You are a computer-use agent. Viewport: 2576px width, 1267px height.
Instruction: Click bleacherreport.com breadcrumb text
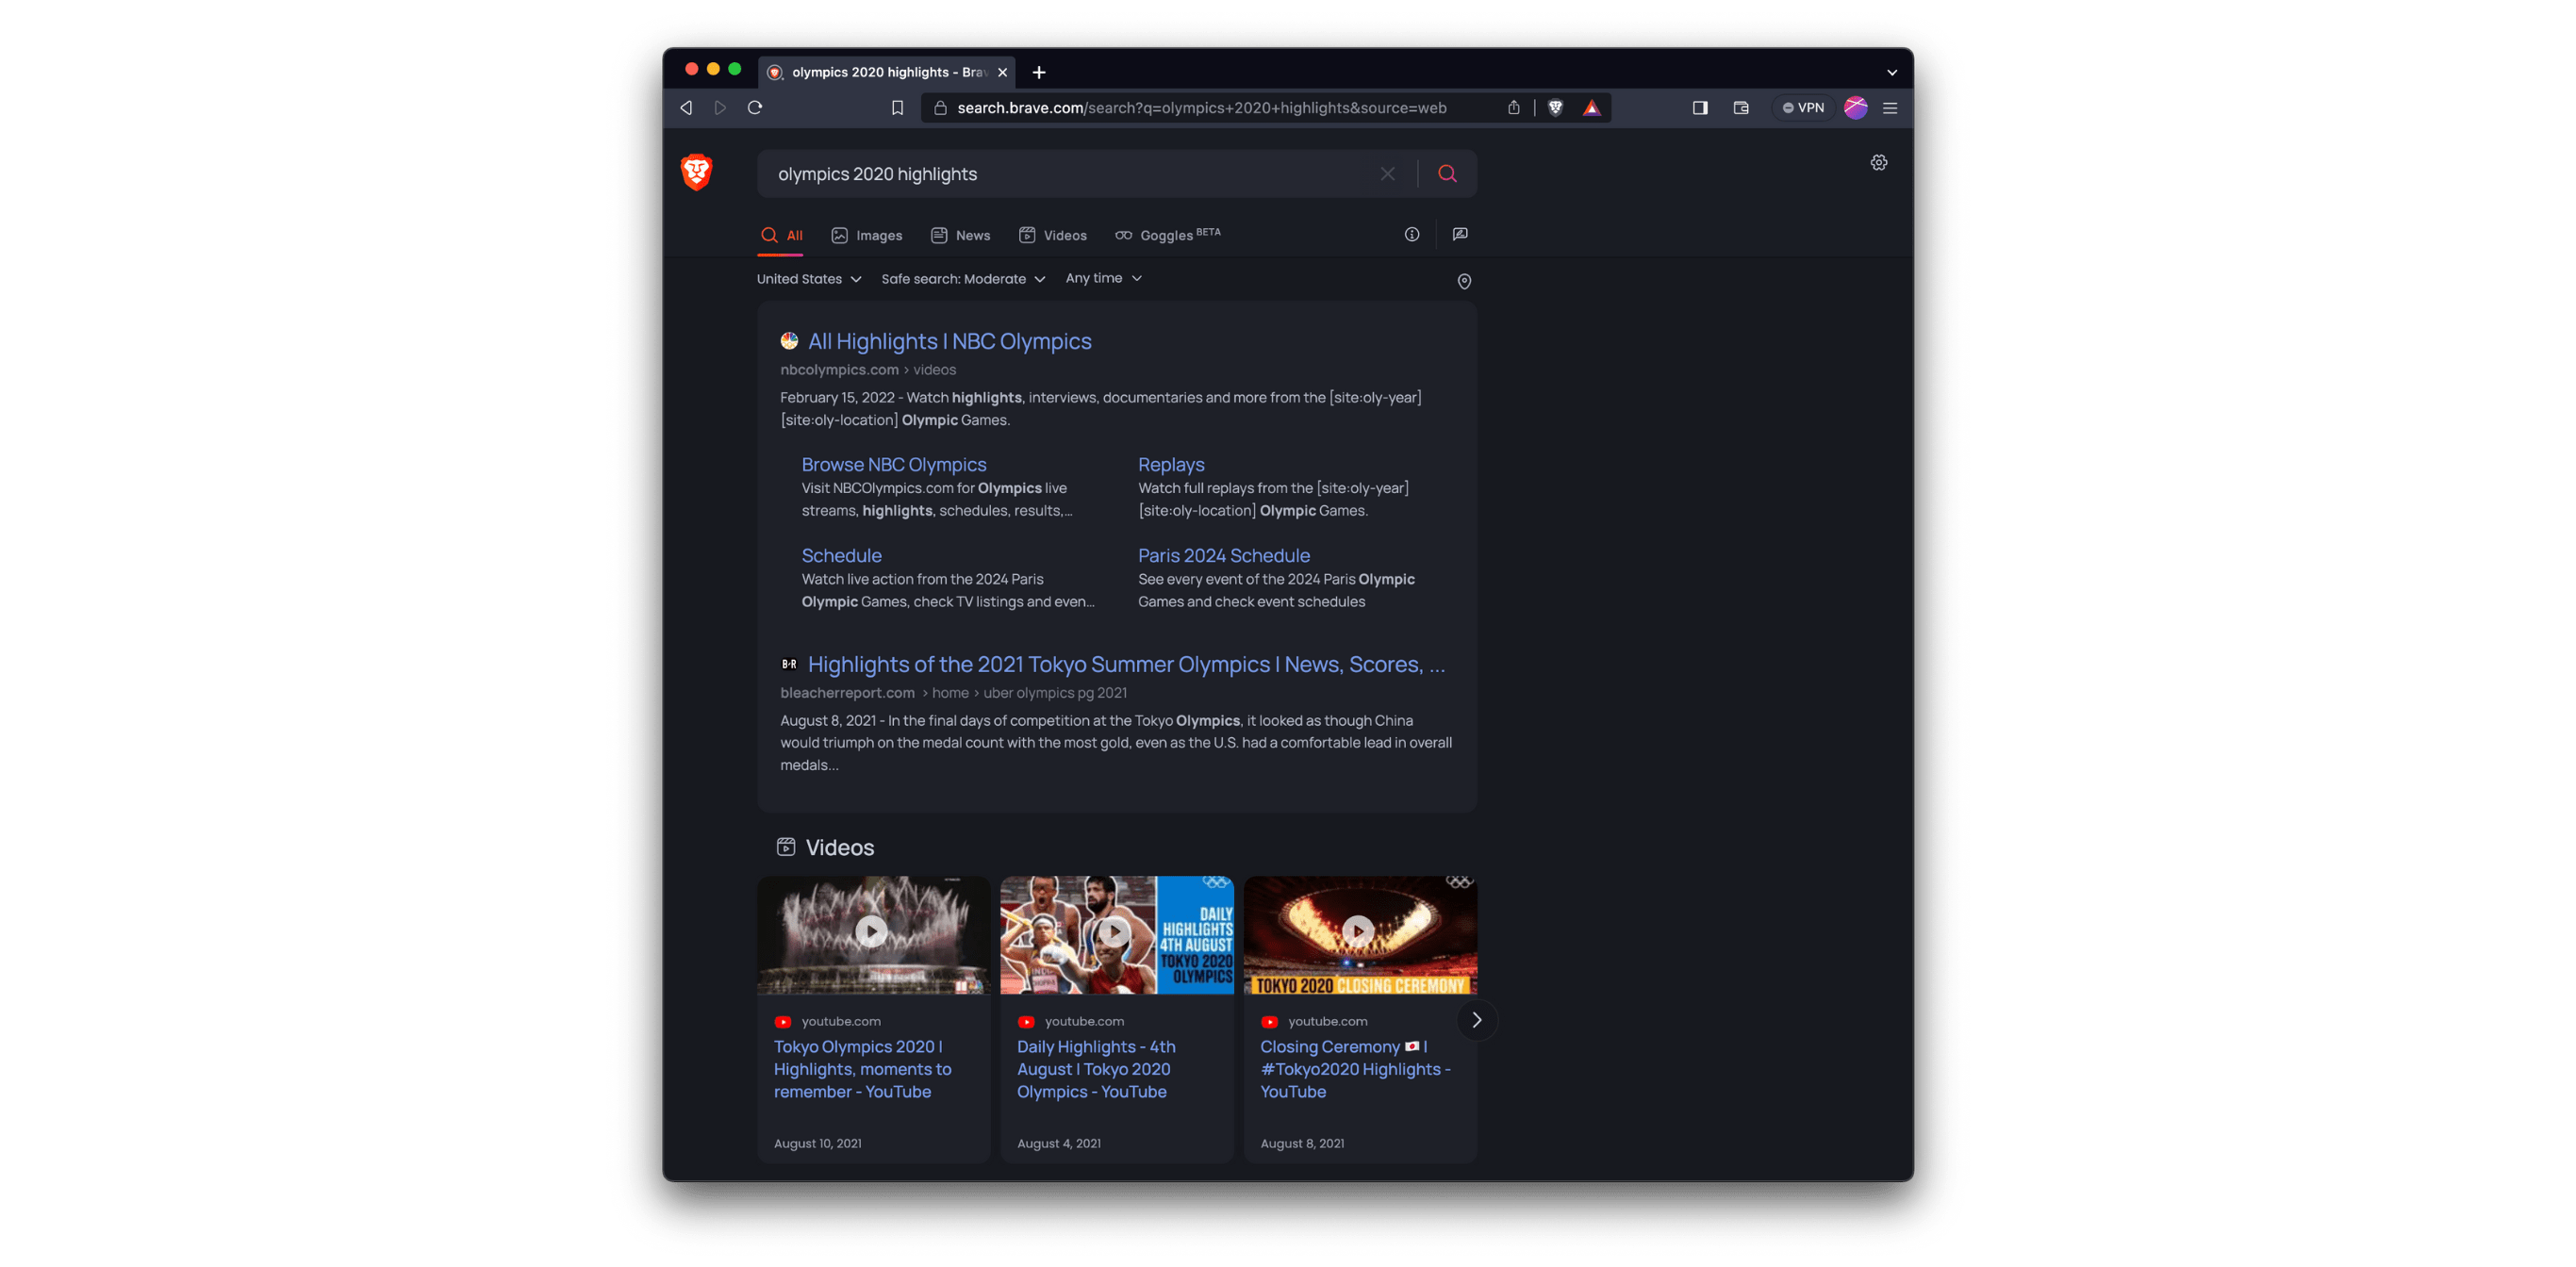pos(847,693)
